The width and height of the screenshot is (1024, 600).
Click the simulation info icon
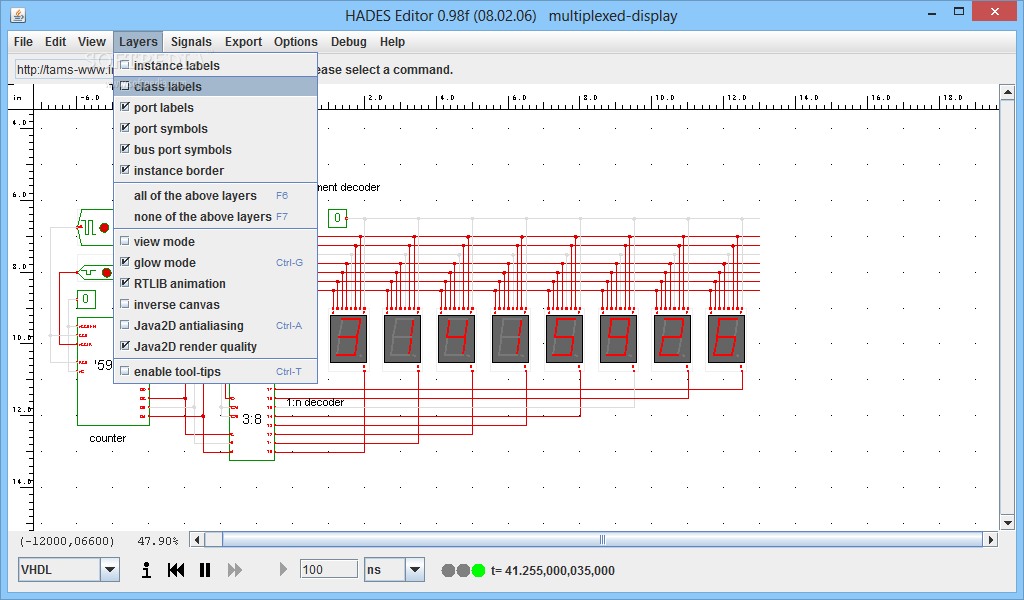[x=146, y=570]
